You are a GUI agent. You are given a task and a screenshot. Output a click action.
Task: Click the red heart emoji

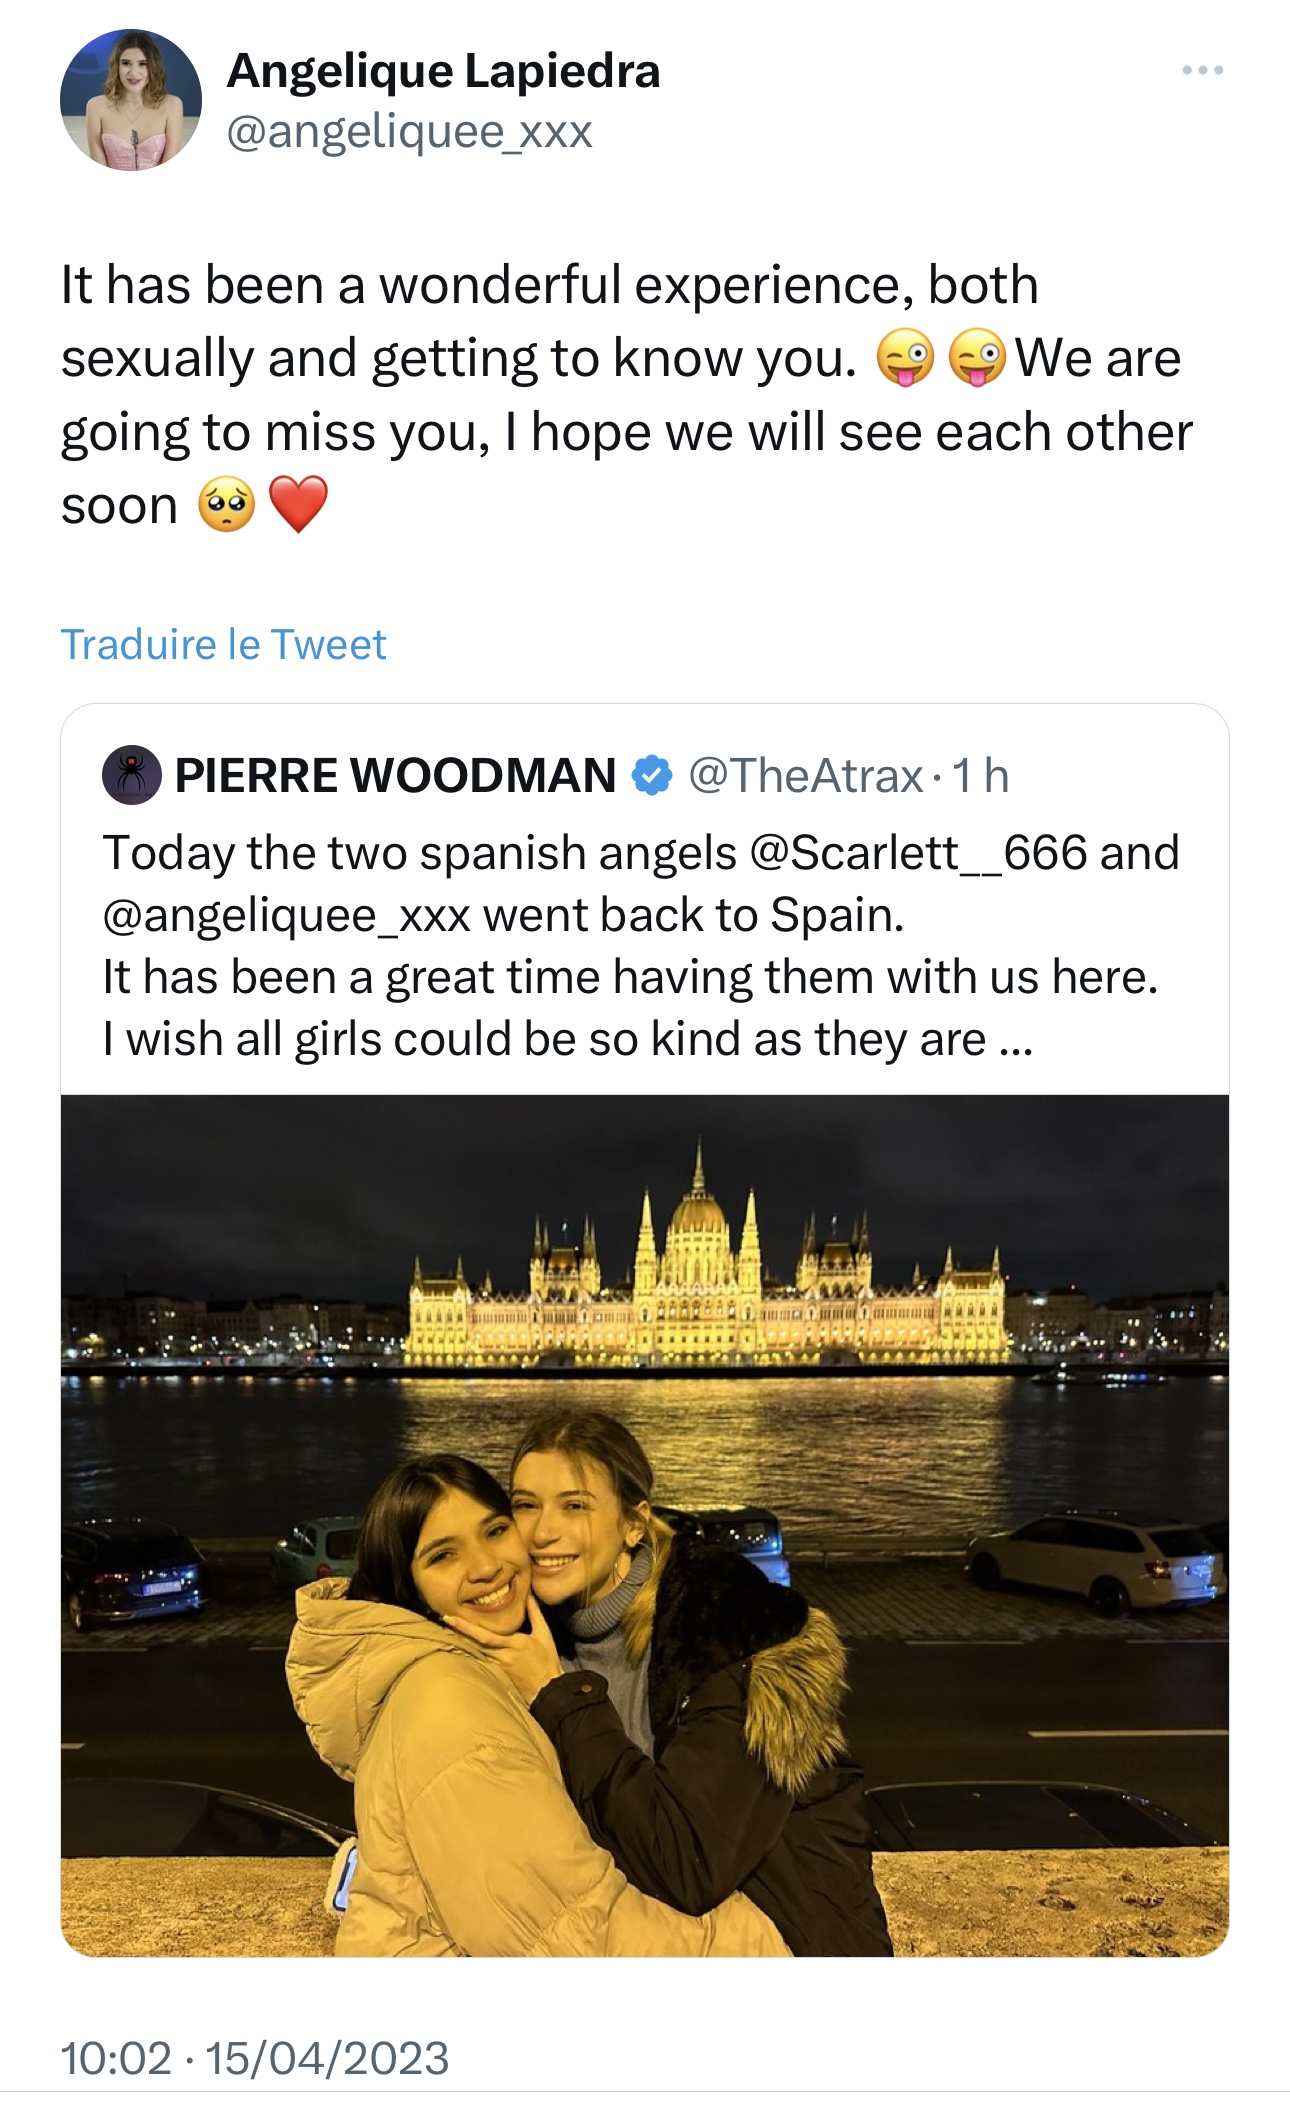(298, 504)
